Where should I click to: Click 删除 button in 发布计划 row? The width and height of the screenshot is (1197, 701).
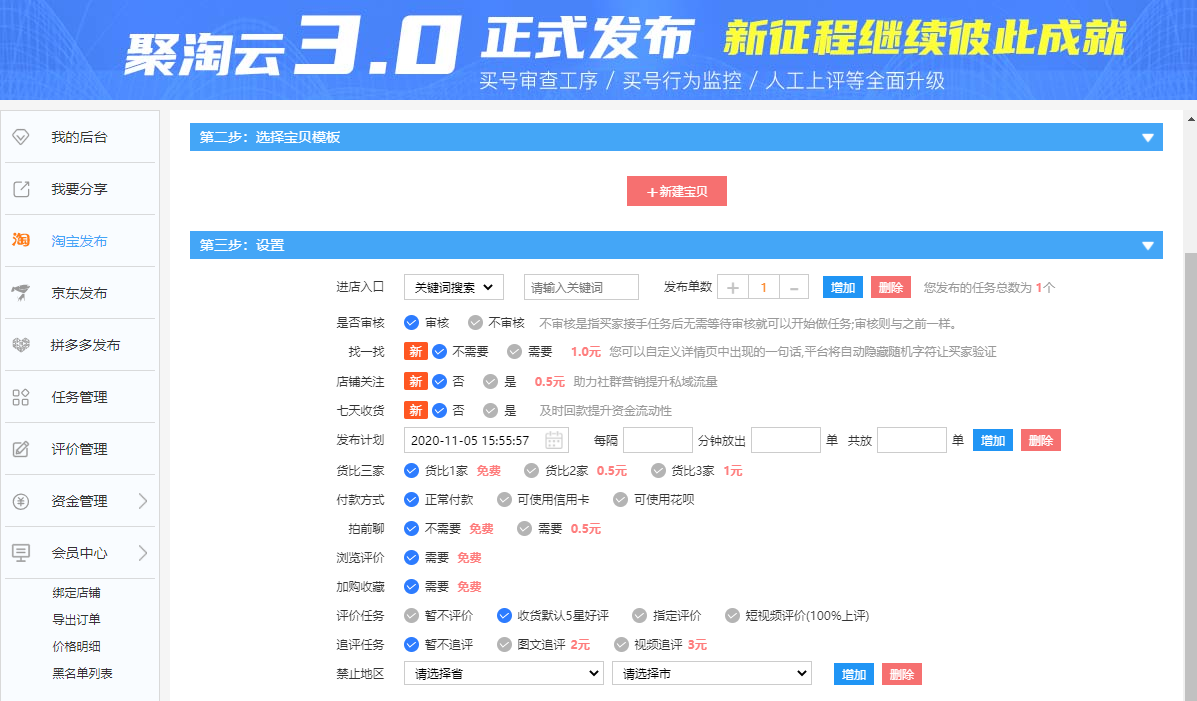1041,441
